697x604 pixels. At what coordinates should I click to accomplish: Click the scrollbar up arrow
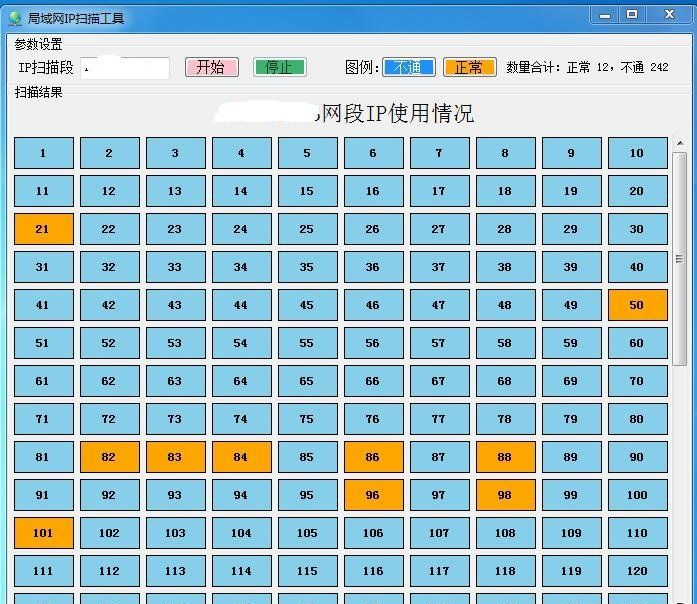(x=680, y=145)
